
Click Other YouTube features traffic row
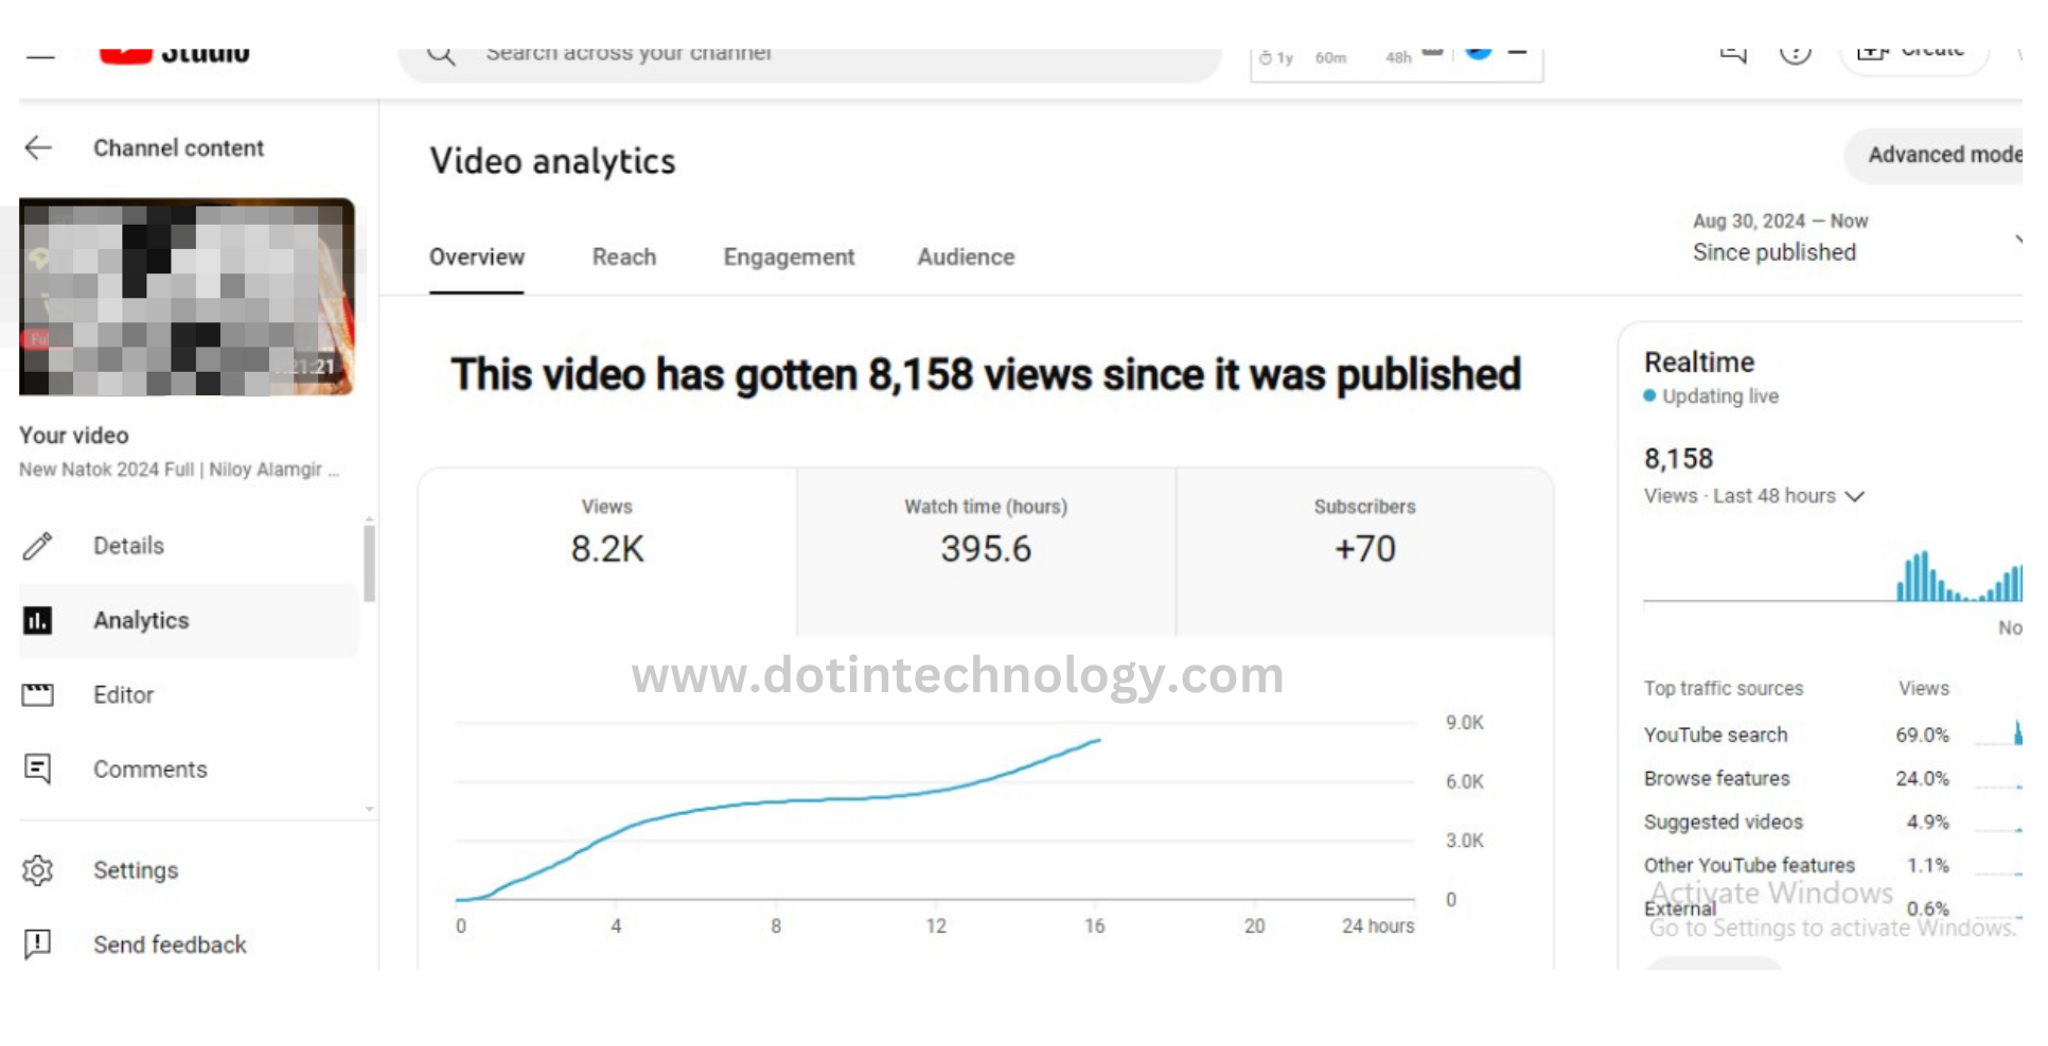(1832, 865)
